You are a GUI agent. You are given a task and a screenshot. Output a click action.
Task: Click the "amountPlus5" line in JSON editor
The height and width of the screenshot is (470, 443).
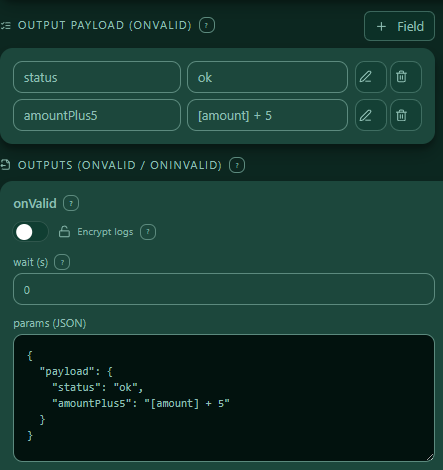pos(141,404)
